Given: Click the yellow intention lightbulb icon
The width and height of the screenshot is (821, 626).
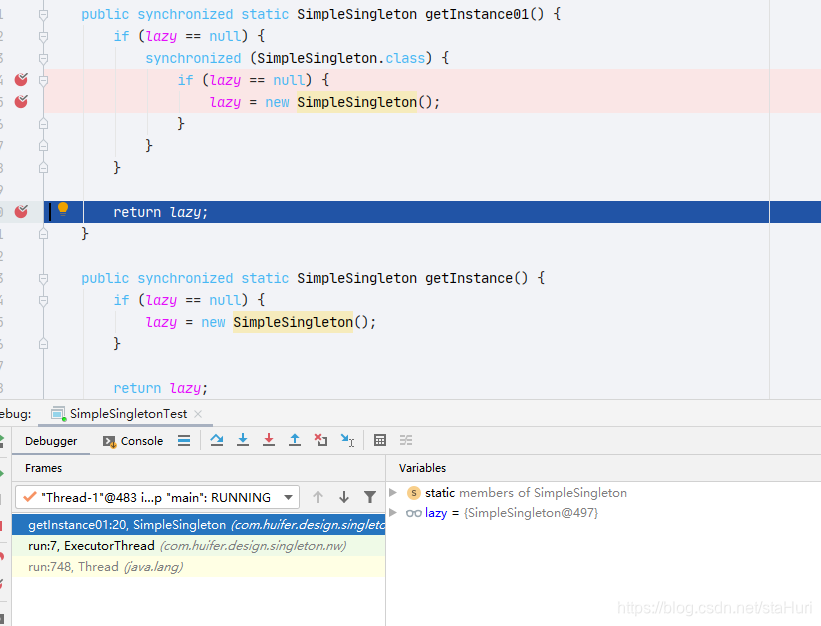Looking at the screenshot, I should pyautogui.click(x=63, y=209).
